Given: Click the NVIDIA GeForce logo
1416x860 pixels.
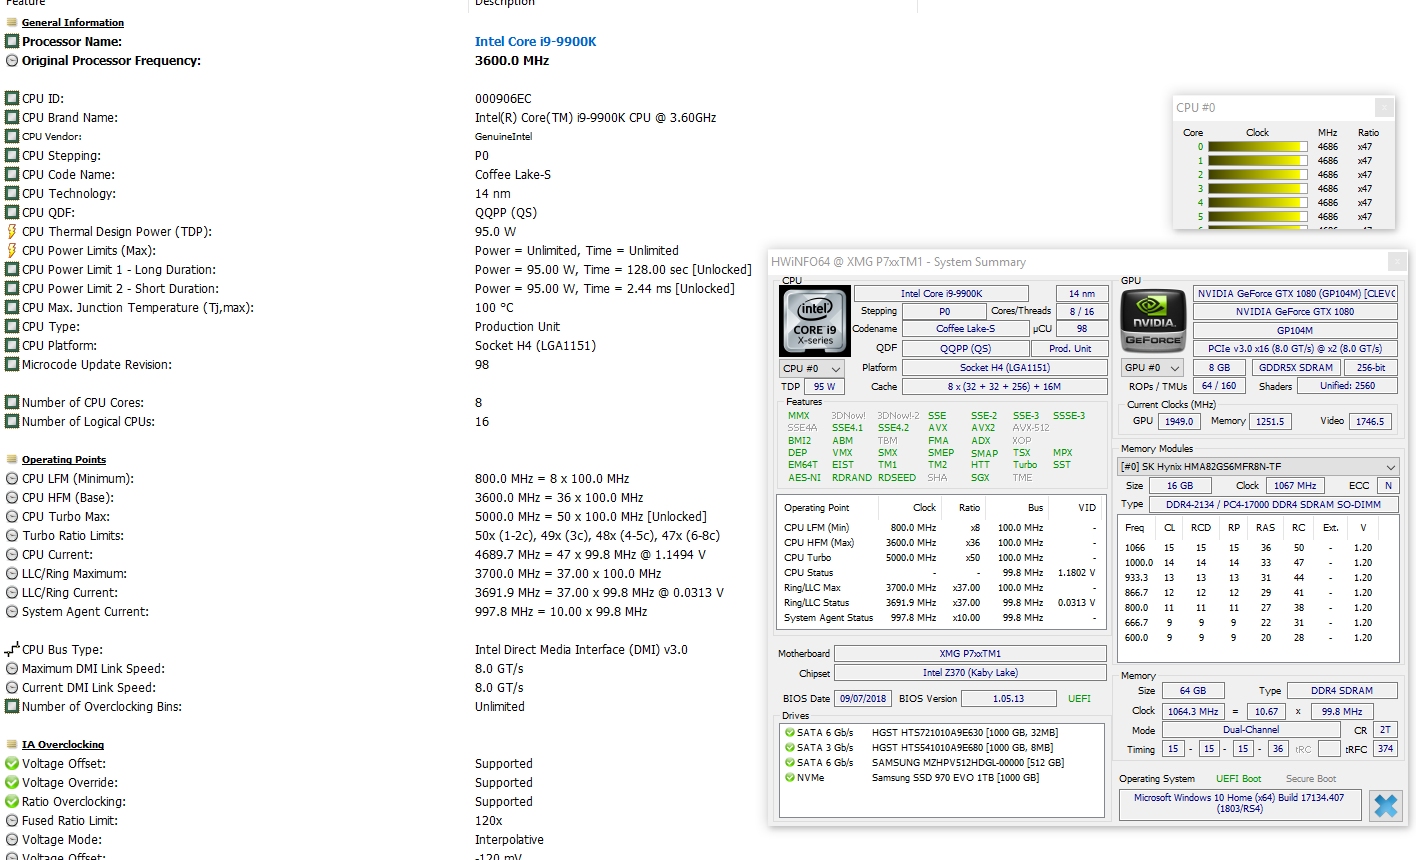Looking at the screenshot, I should pyautogui.click(x=1152, y=321).
